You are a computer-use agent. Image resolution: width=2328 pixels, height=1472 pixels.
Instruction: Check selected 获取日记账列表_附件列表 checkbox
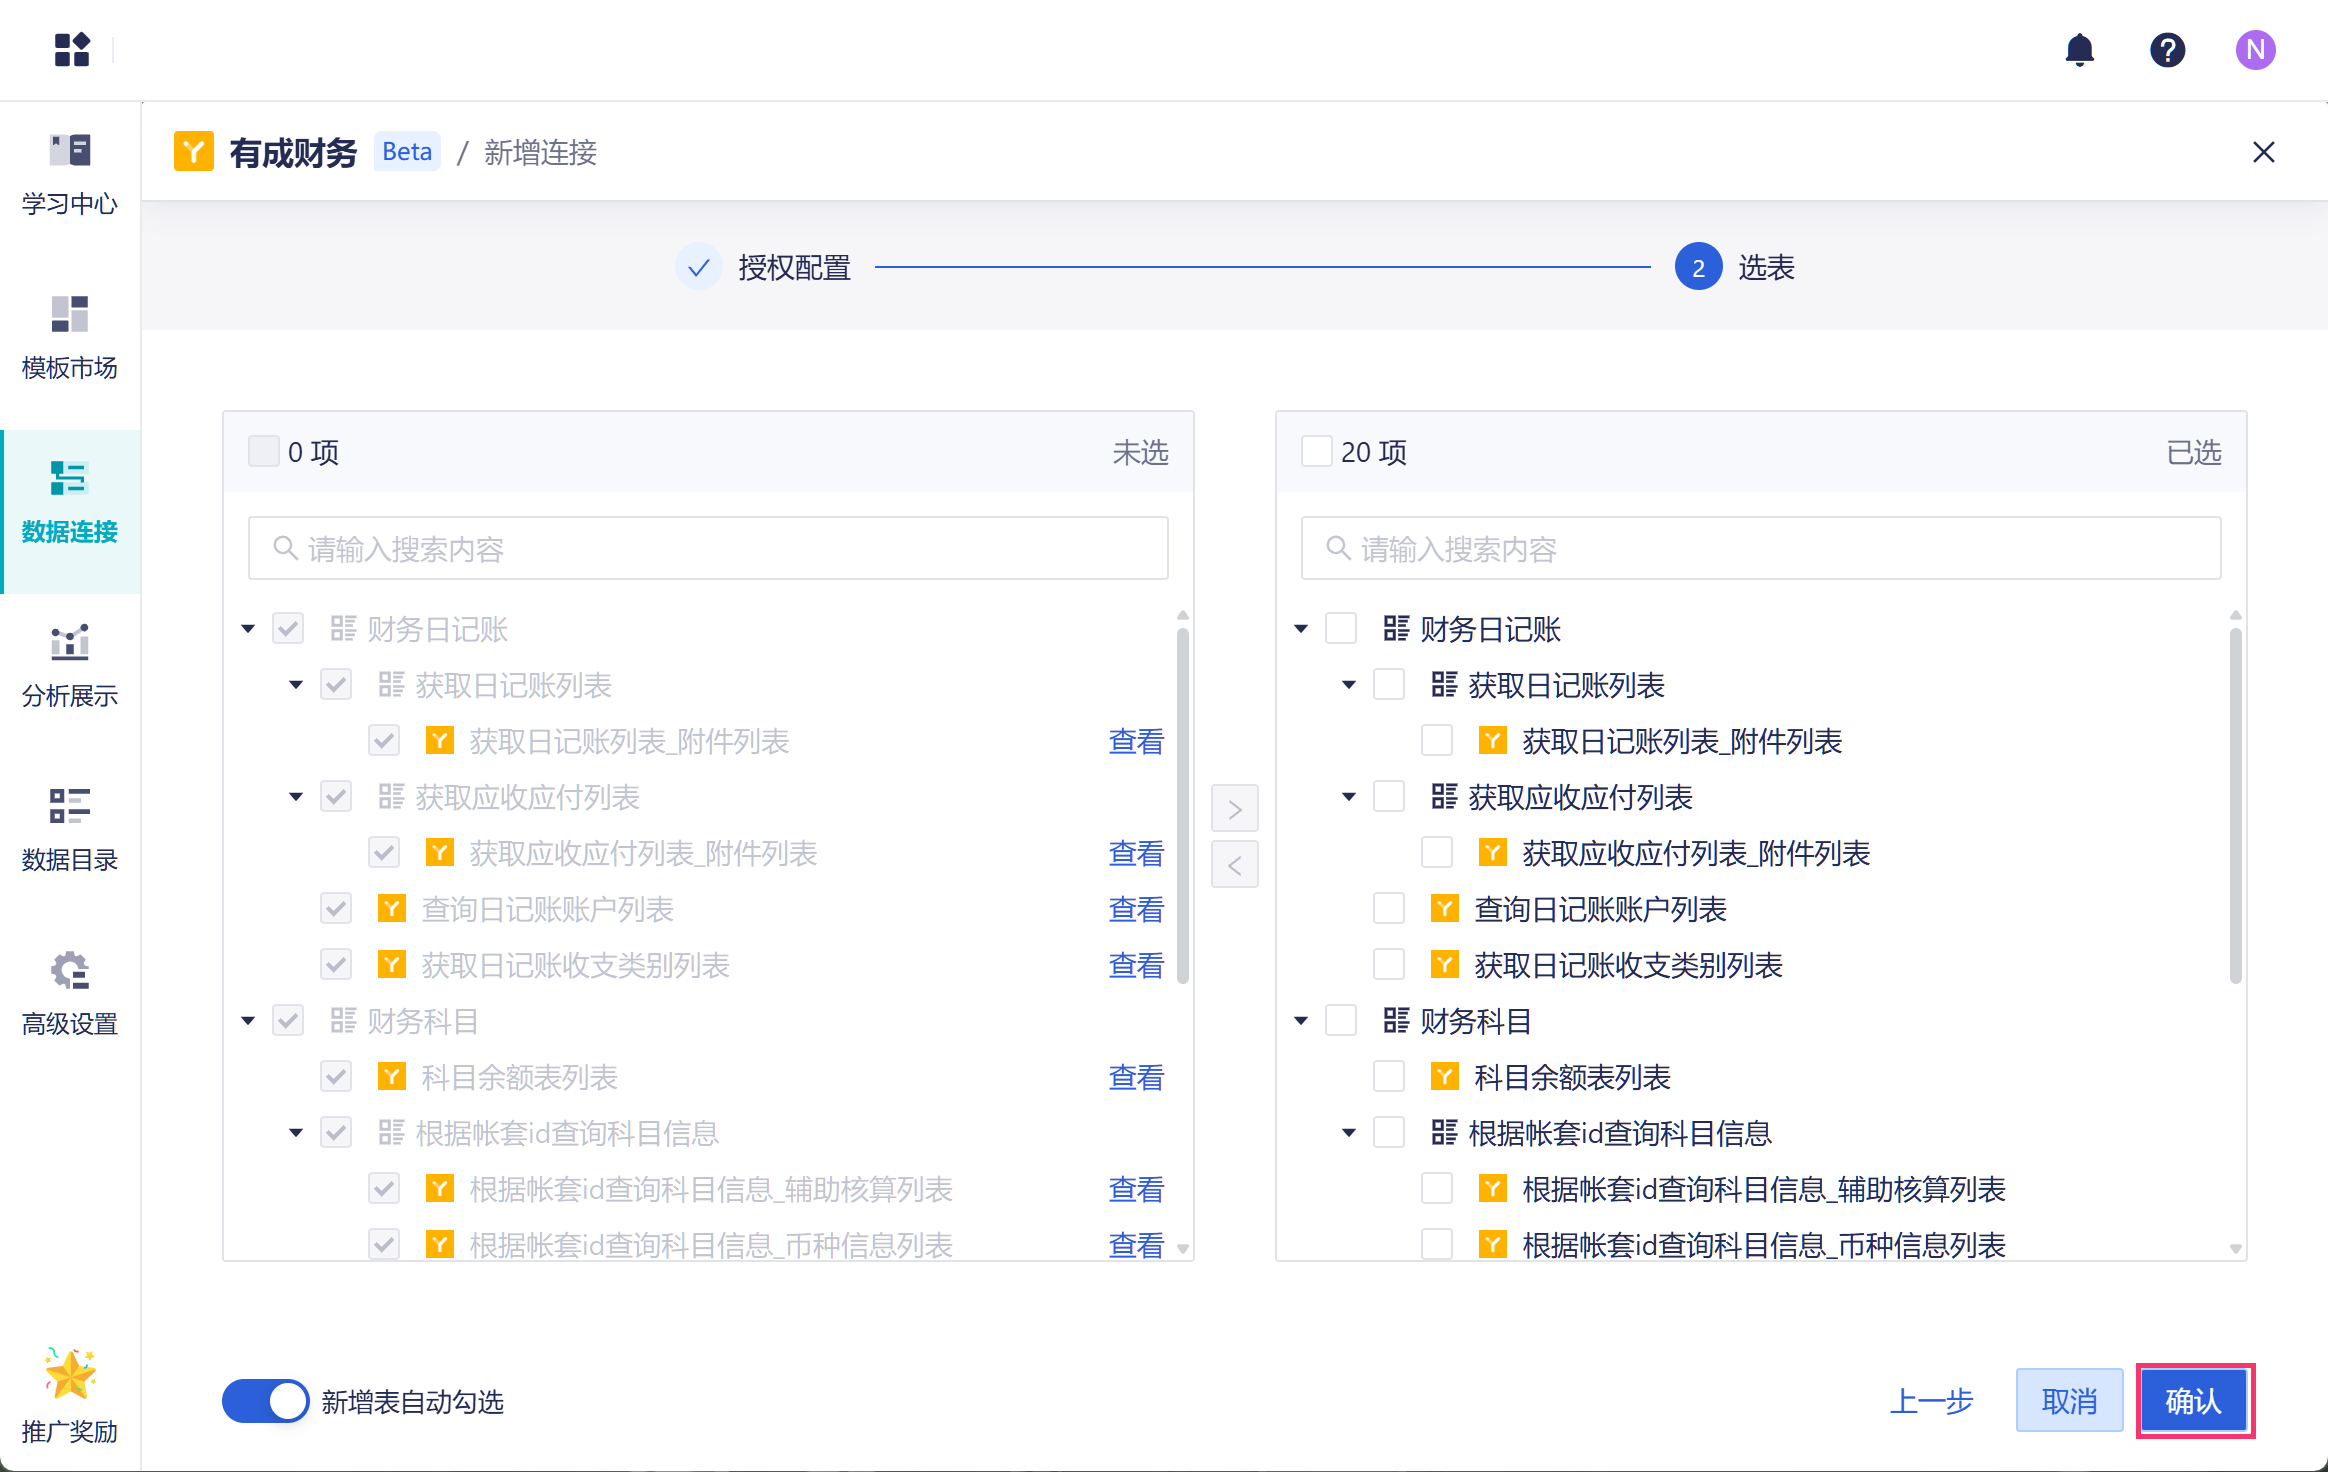point(1437,741)
